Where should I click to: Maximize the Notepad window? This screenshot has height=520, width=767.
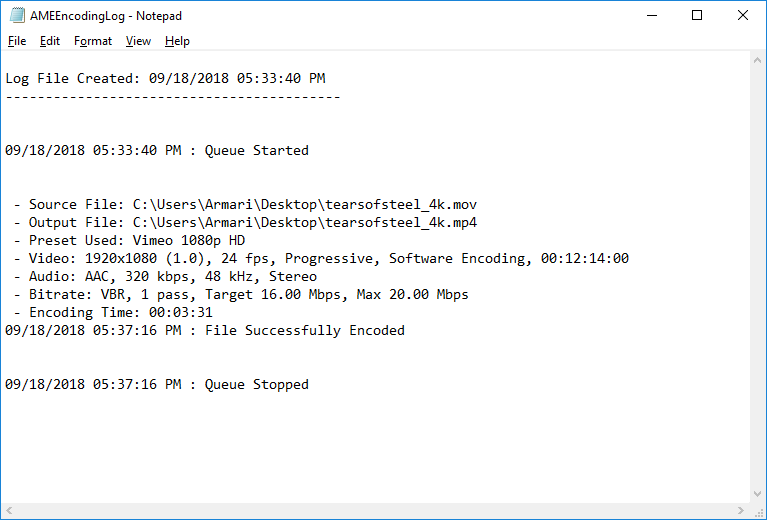click(x=697, y=16)
